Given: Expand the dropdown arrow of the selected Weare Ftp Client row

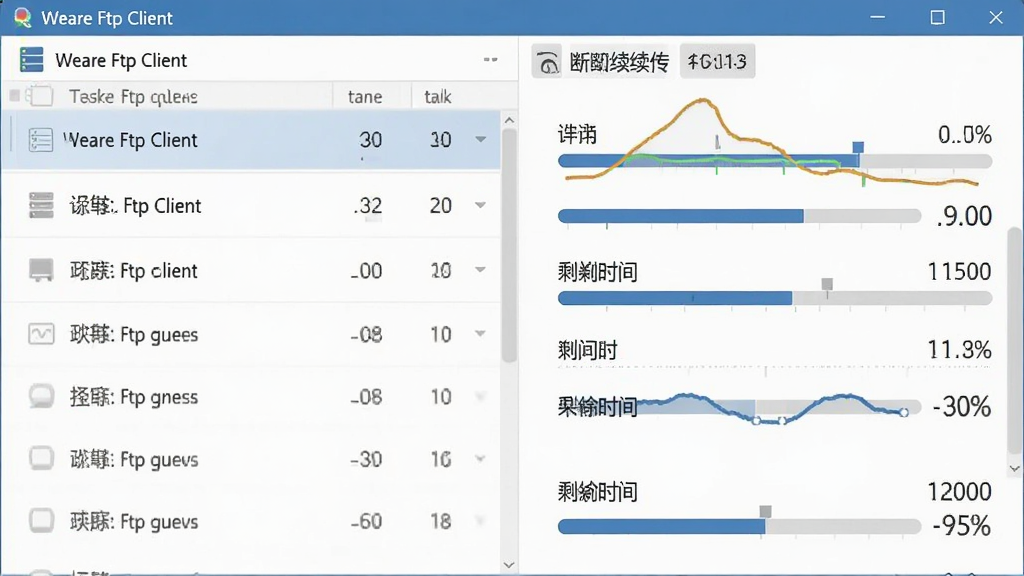Looking at the screenshot, I should coord(481,139).
